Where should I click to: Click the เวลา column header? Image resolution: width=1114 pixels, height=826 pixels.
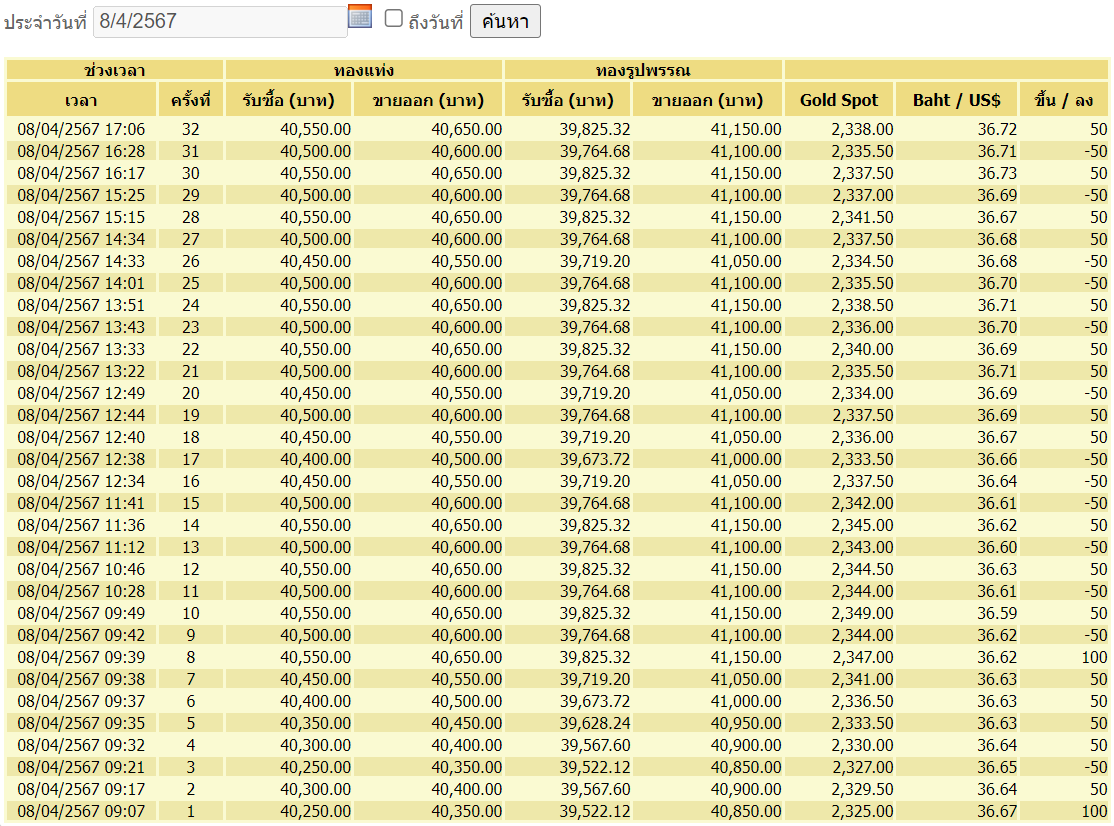(x=81, y=100)
